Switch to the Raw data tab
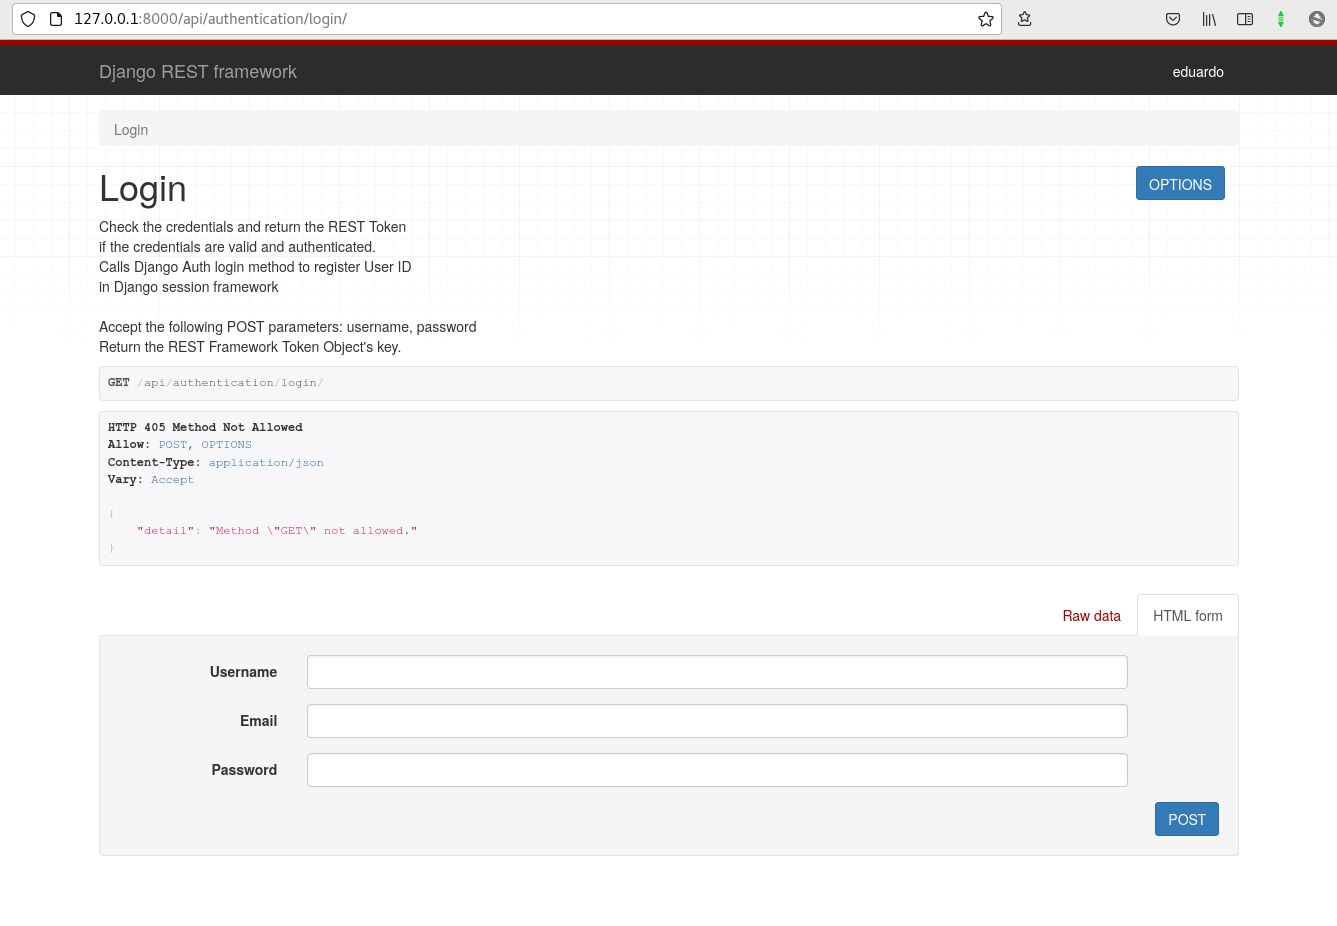Image resolution: width=1337 pixels, height=926 pixels. [x=1091, y=616]
